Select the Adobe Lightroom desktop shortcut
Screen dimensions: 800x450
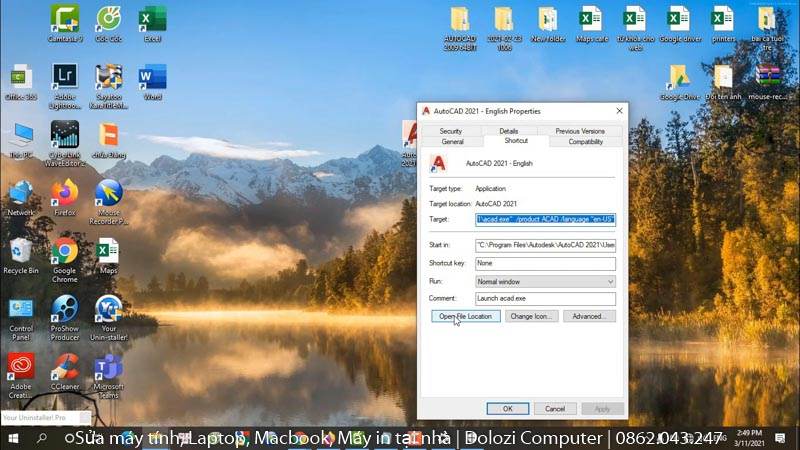[65, 78]
